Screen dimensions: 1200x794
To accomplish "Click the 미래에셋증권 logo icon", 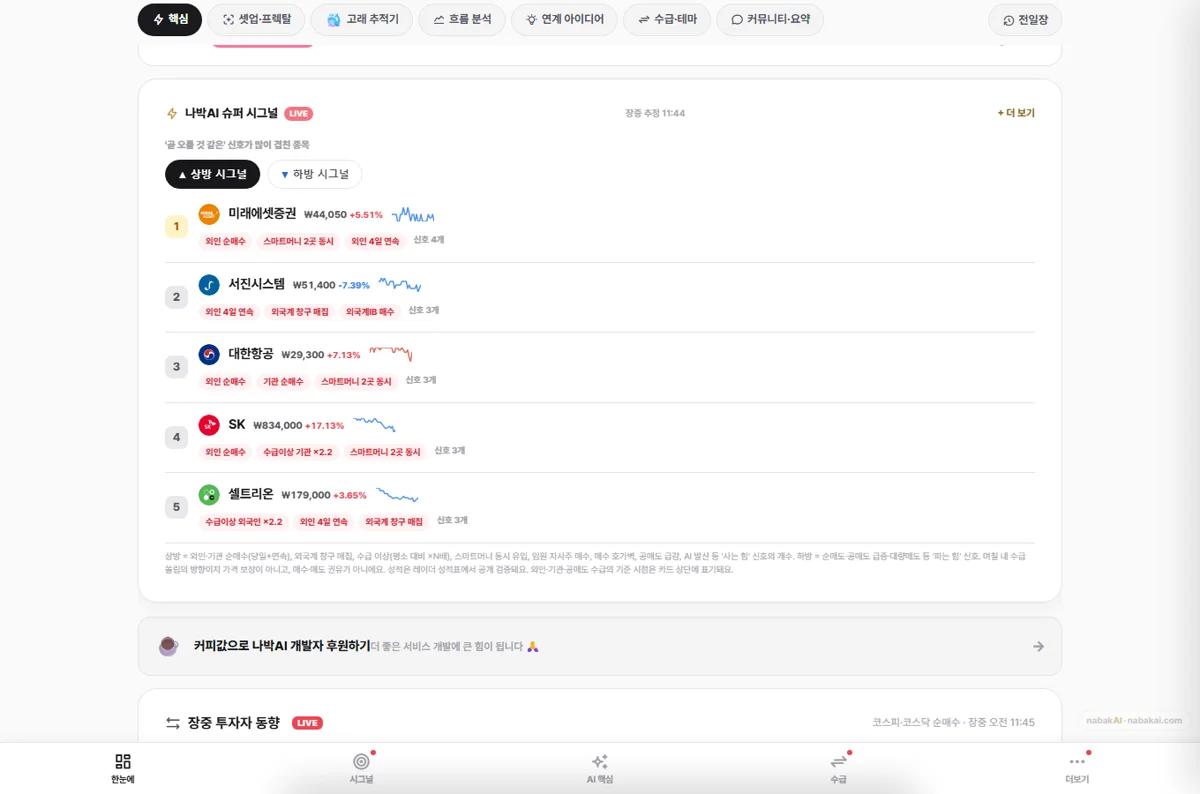I will point(209,214).
